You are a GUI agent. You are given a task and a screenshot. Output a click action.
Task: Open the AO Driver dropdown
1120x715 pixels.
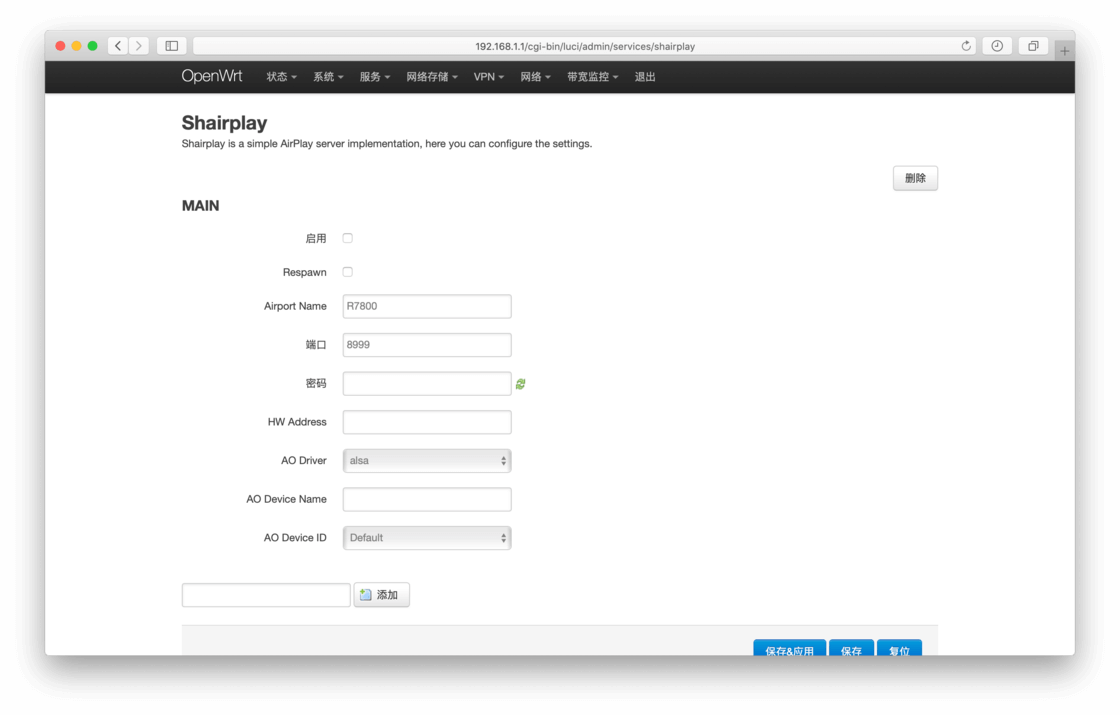(x=427, y=461)
